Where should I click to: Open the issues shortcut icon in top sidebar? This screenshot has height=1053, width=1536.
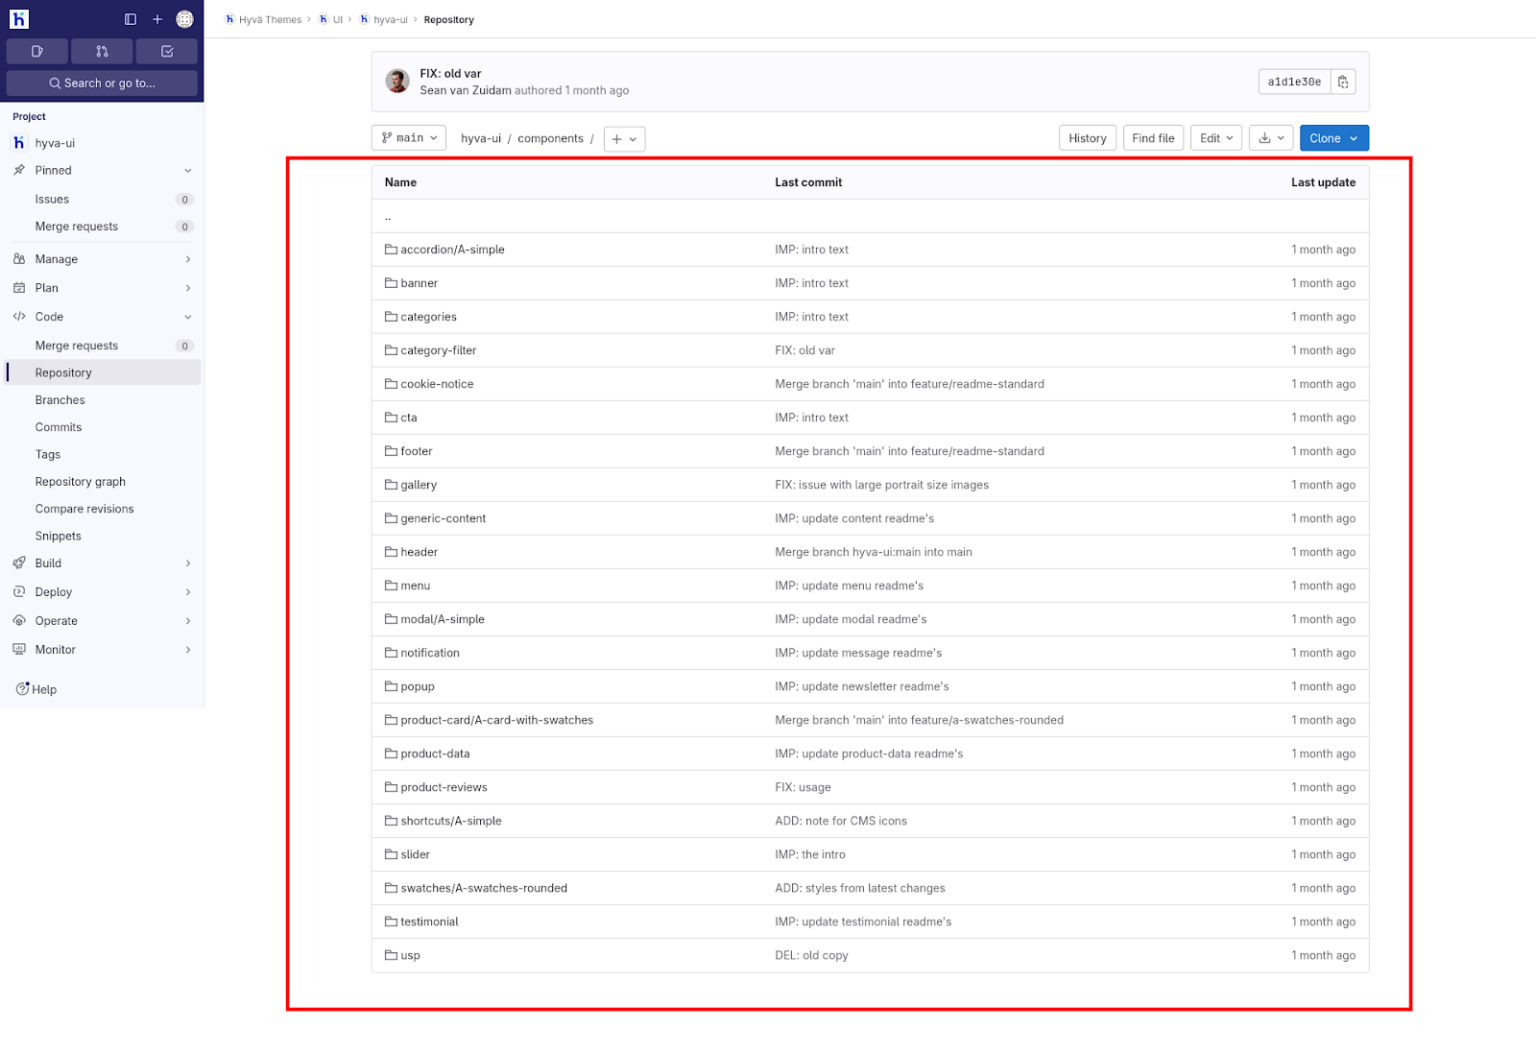pyautogui.click(x=37, y=51)
